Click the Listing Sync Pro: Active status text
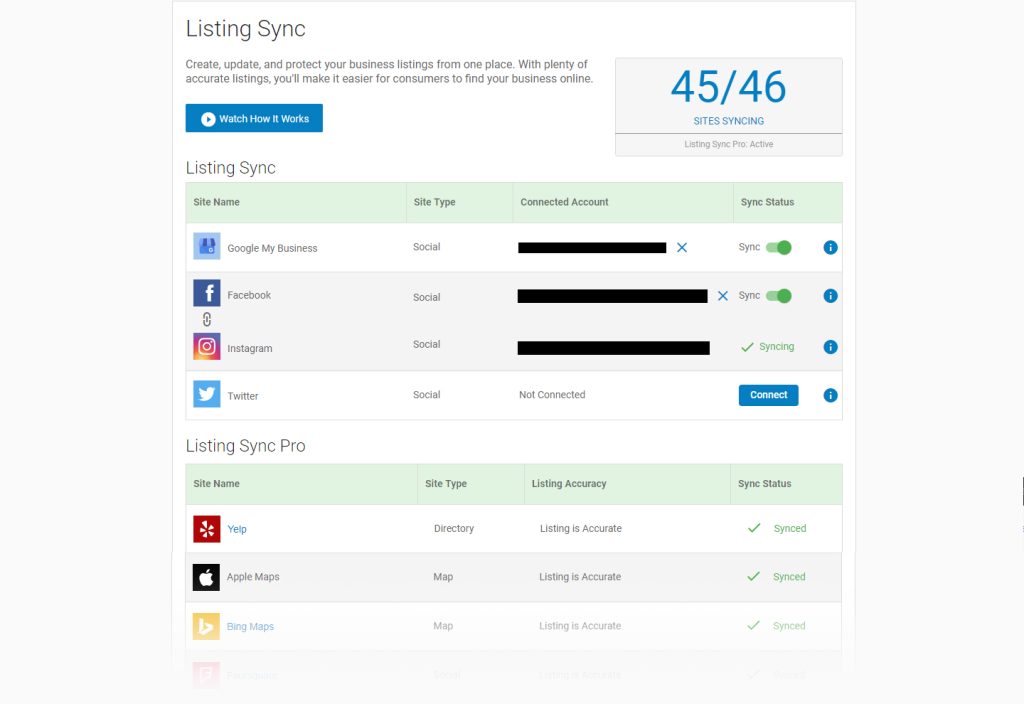 [x=729, y=144]
